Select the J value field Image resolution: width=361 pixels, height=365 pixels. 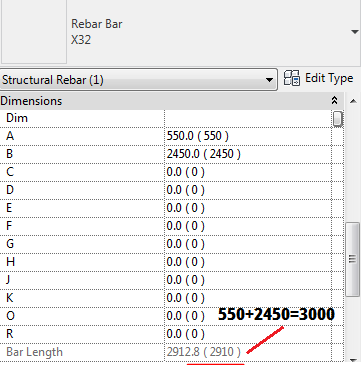[x=248, y=280]
